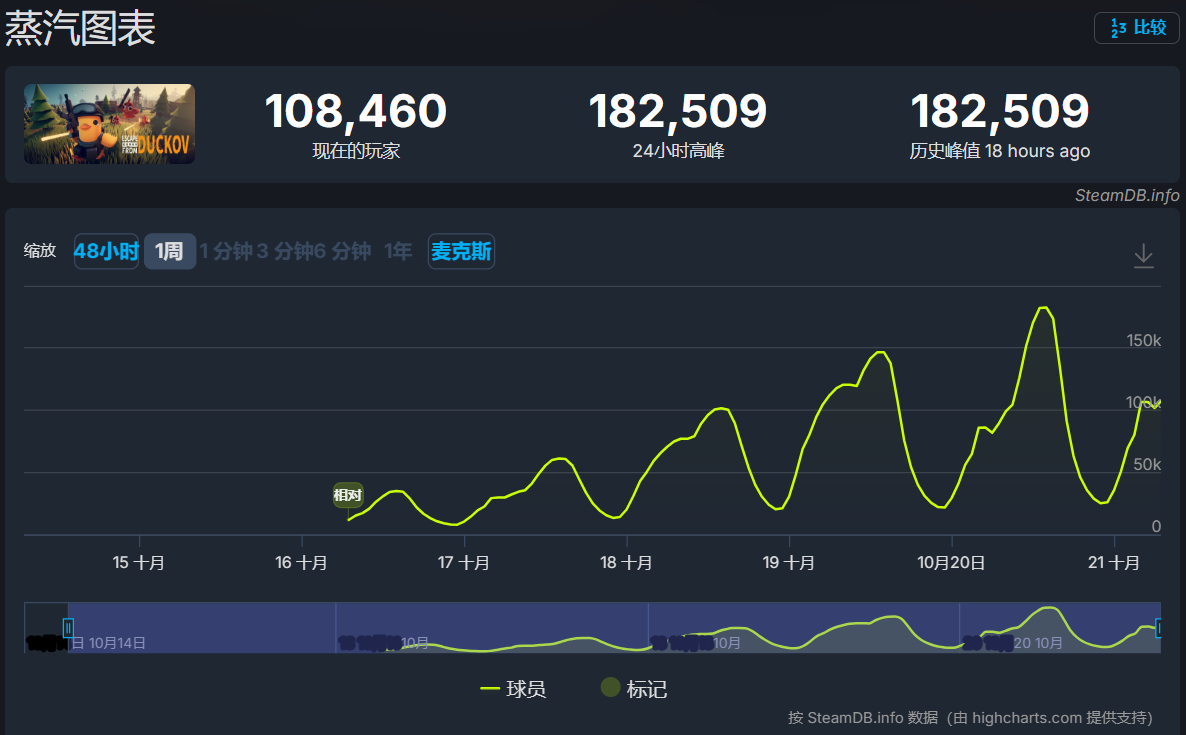
Task: Choose the 1年 zoom option
Action: click(x=398, y=251)
